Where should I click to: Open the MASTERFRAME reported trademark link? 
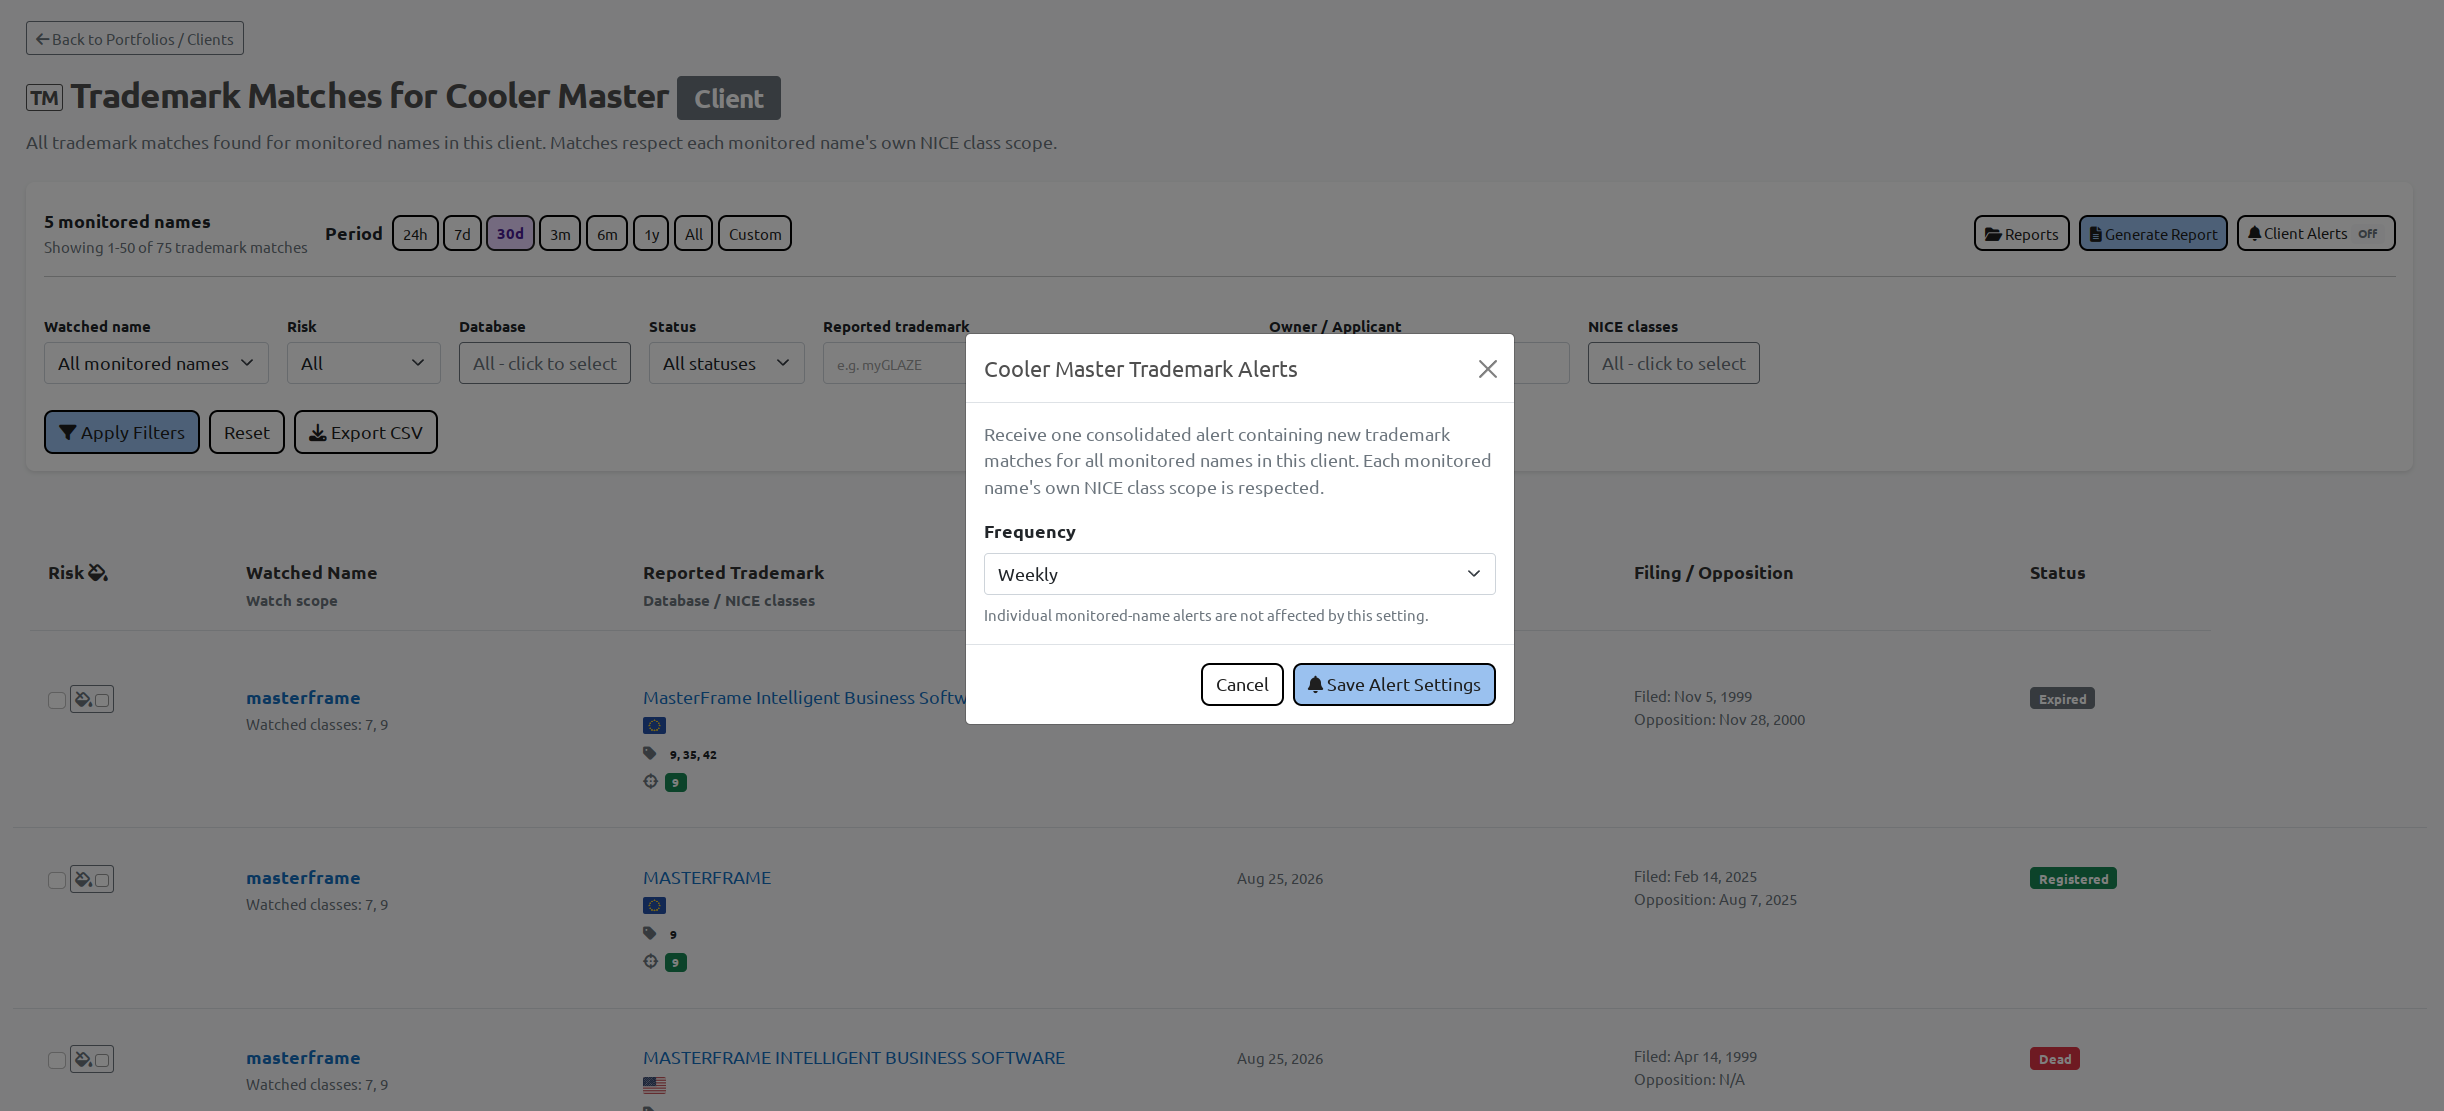tap(707, 878)
